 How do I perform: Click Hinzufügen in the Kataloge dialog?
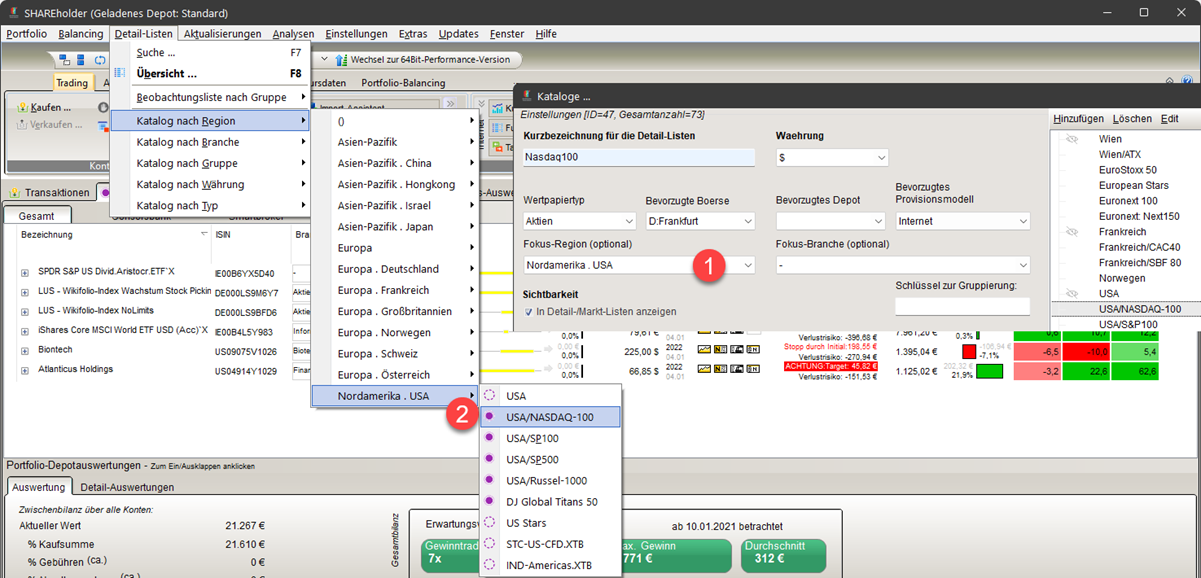point(1078,119)
